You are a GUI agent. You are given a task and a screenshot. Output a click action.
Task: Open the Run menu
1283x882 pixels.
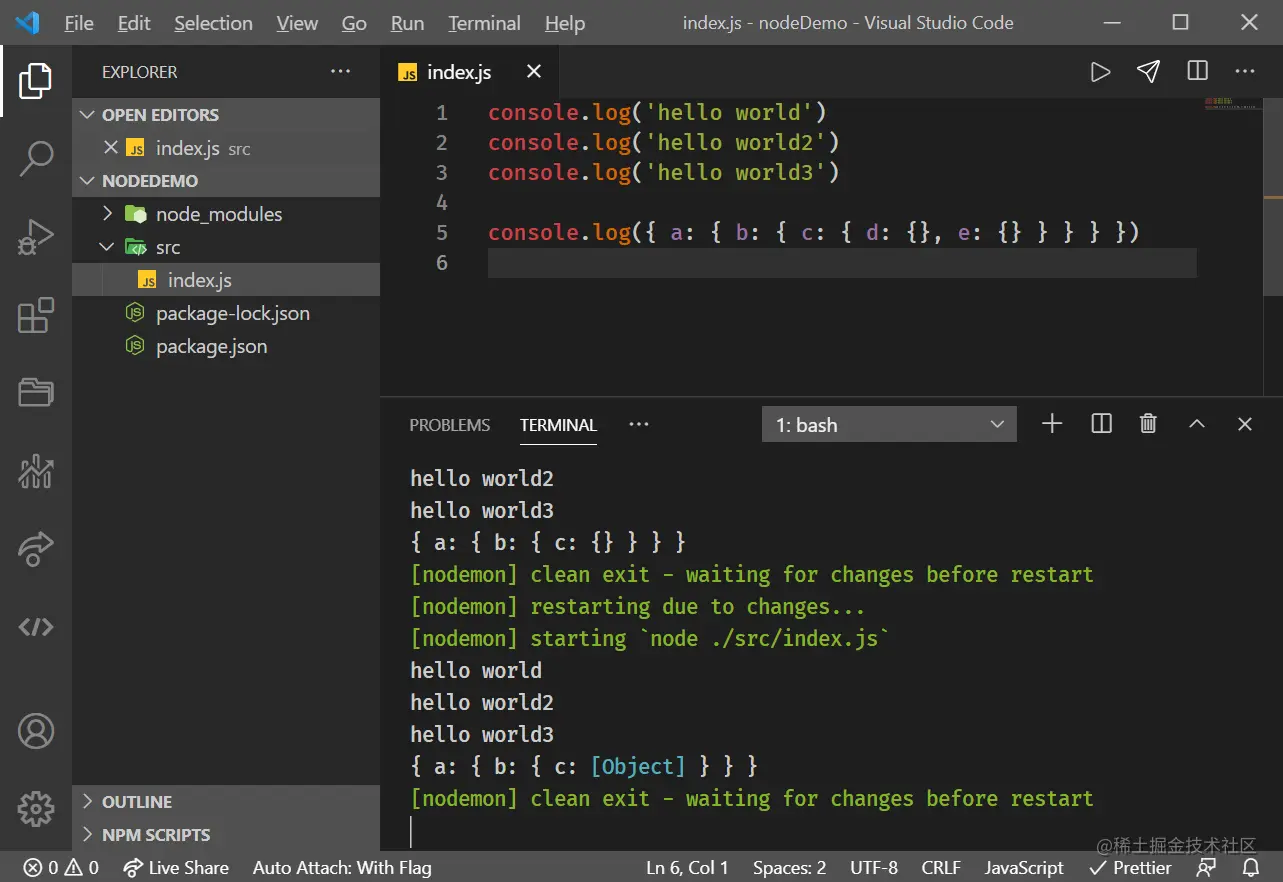click(407, 23)
